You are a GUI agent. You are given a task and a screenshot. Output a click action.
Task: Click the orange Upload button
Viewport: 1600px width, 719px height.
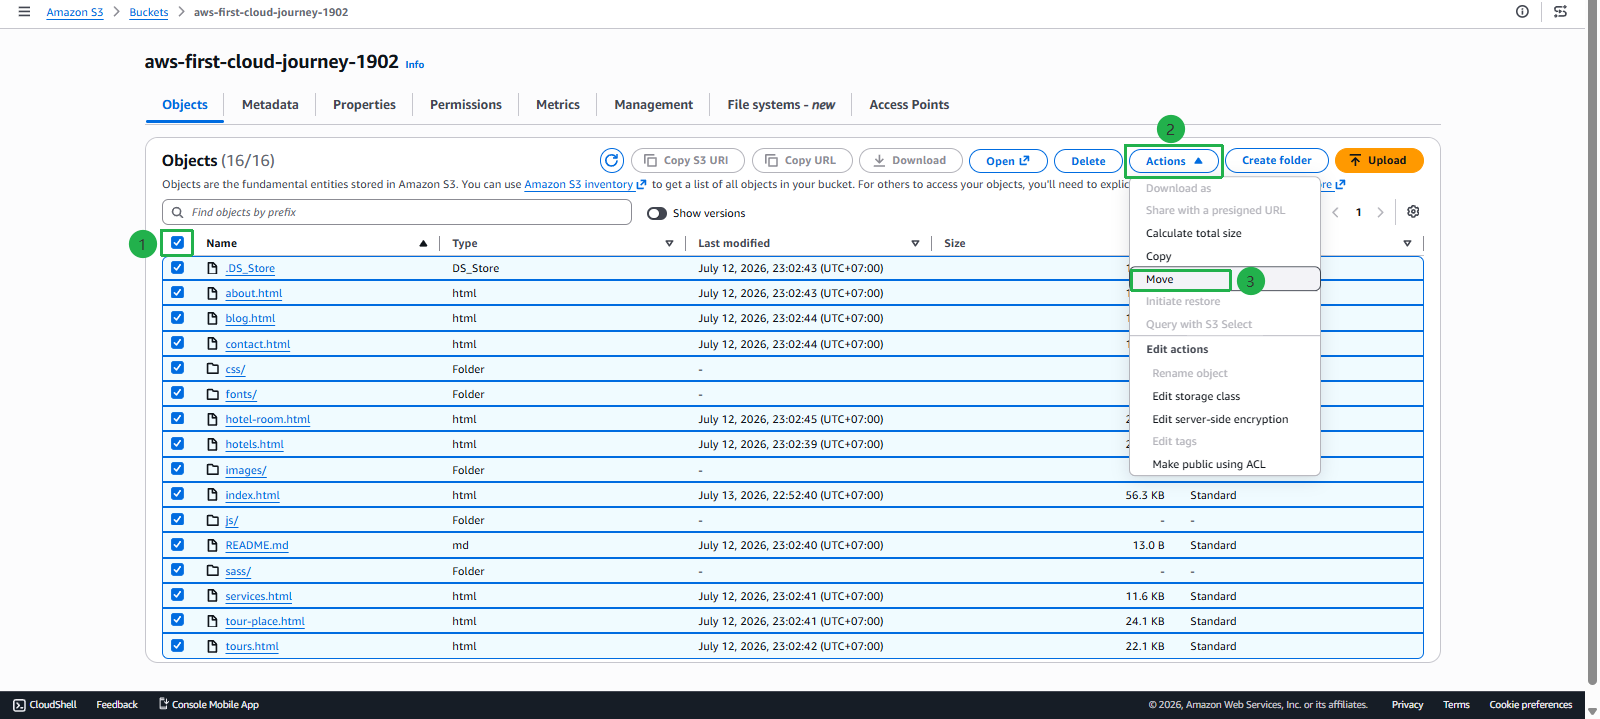(1379, 160)
